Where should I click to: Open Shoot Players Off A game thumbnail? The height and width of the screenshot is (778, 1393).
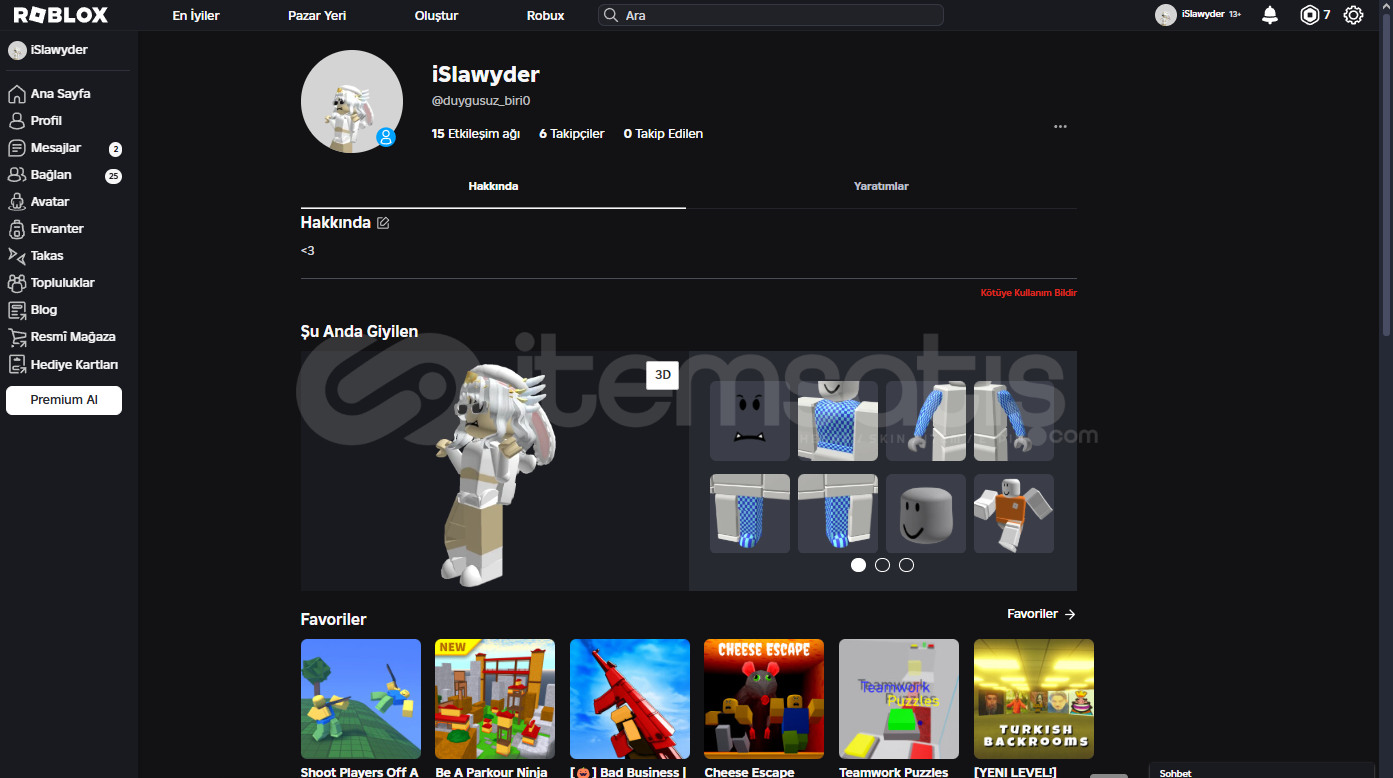(x=361, y=699)
